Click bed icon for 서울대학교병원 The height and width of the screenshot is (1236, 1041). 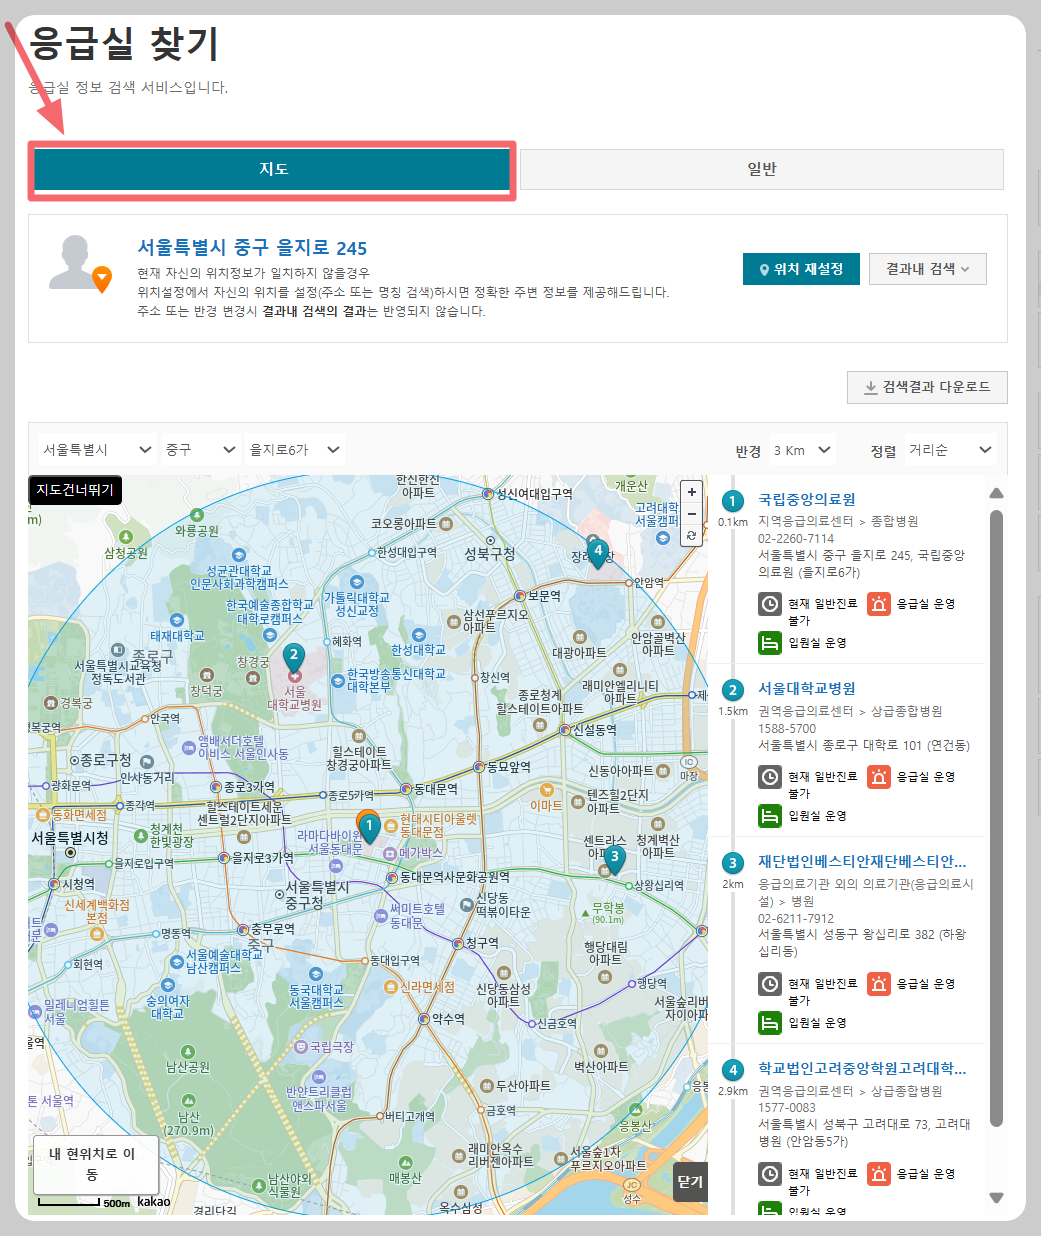click(769, 816)
